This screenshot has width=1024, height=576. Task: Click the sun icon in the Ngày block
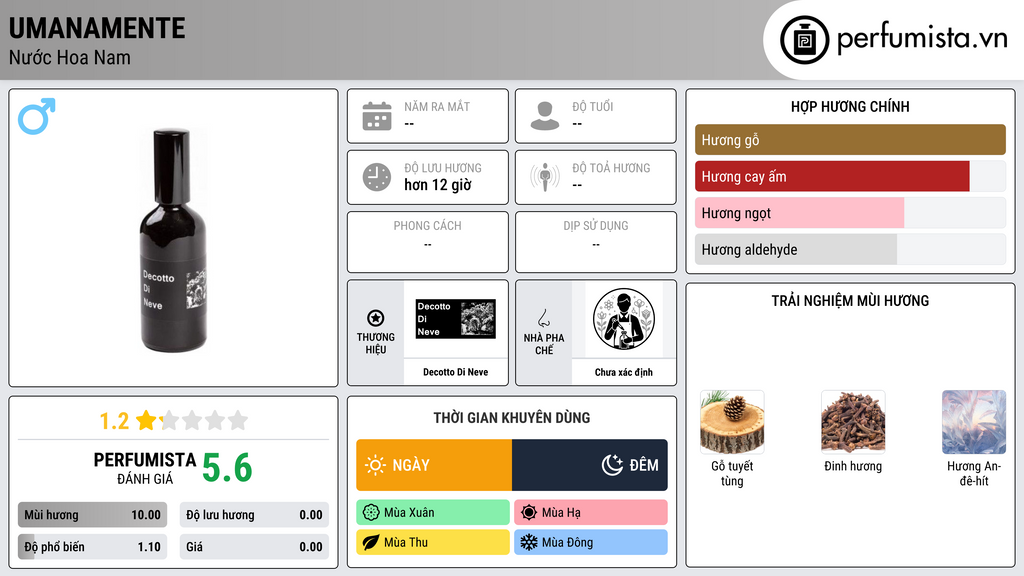click(376, 465)
